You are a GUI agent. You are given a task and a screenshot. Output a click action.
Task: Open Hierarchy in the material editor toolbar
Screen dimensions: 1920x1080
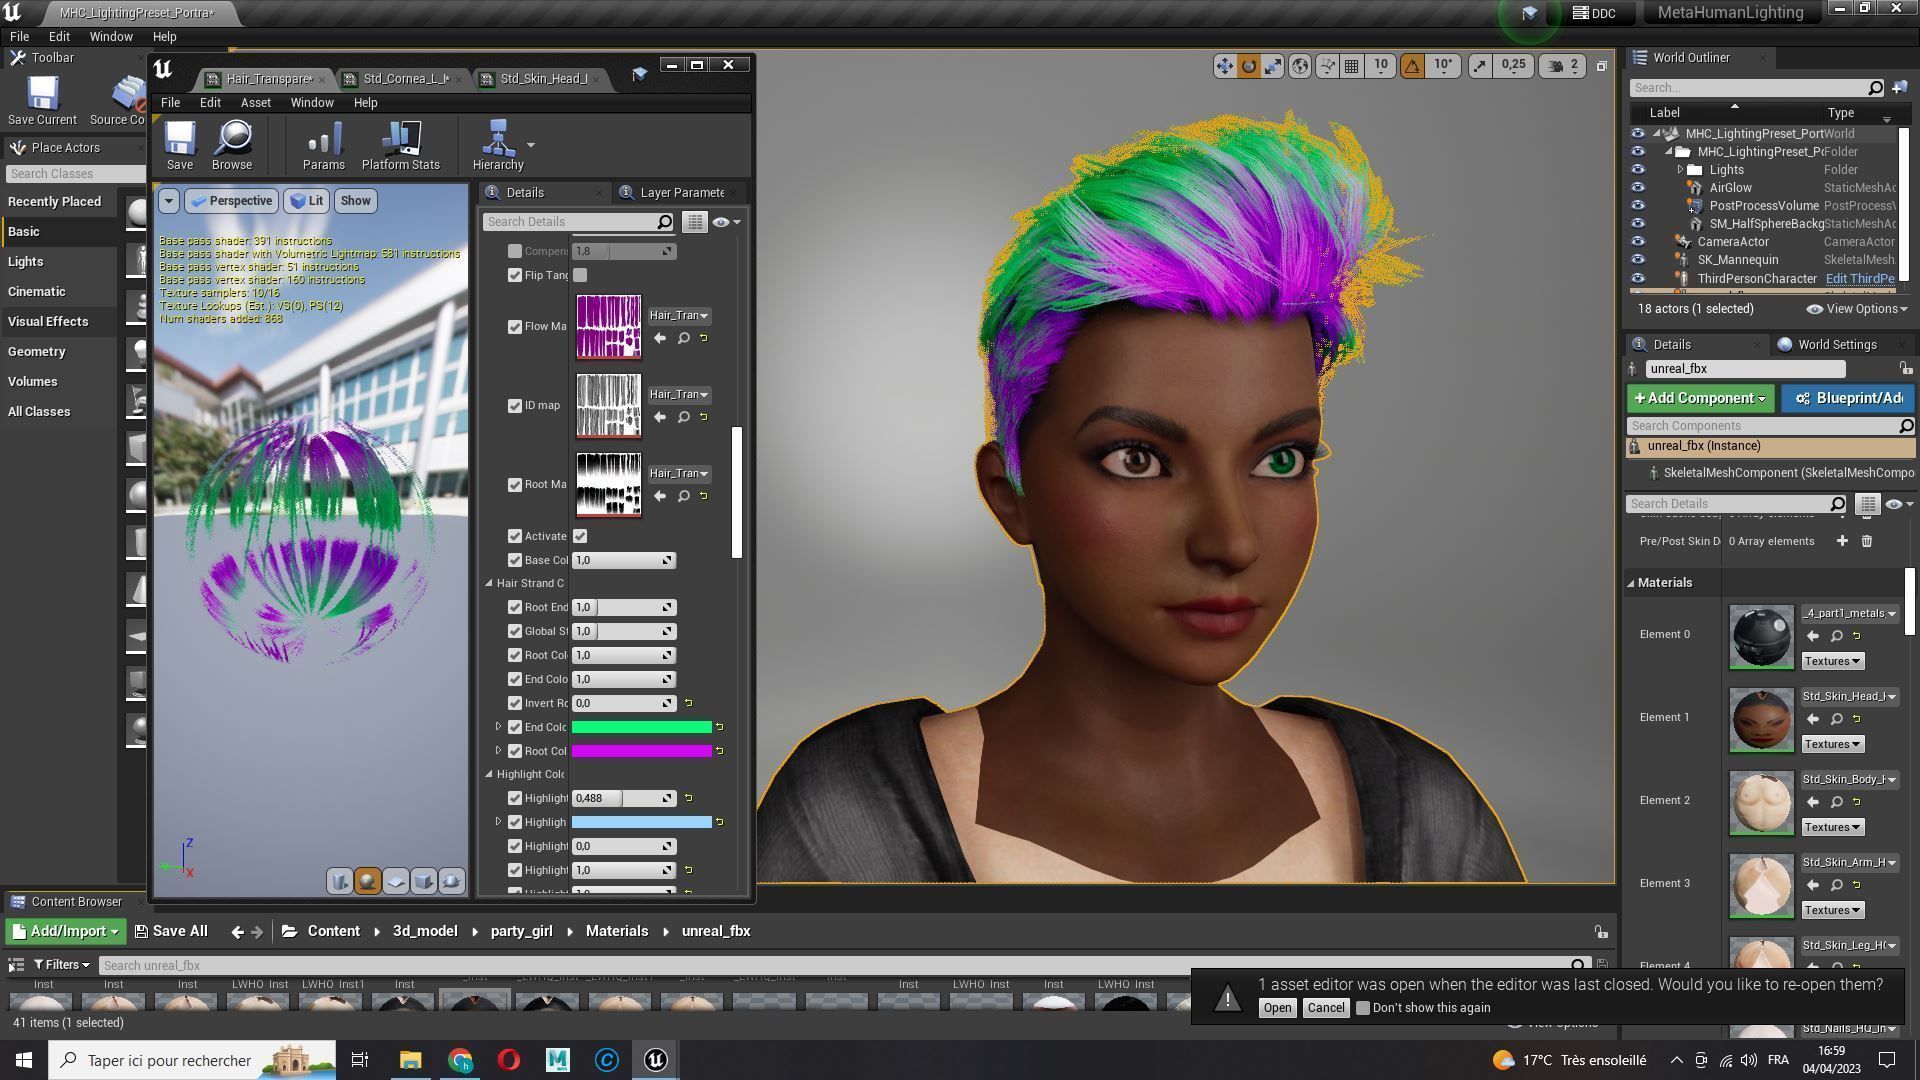pos(498,145)
